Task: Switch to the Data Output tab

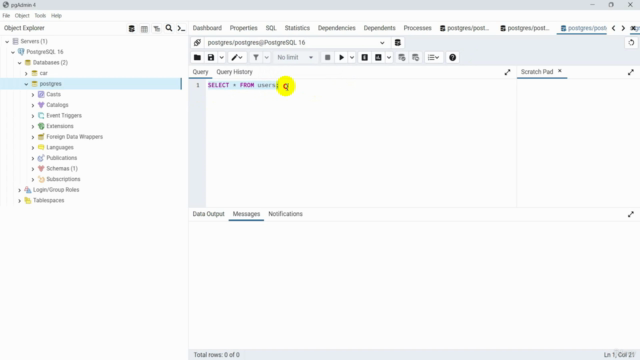Action: pos(208,214)
